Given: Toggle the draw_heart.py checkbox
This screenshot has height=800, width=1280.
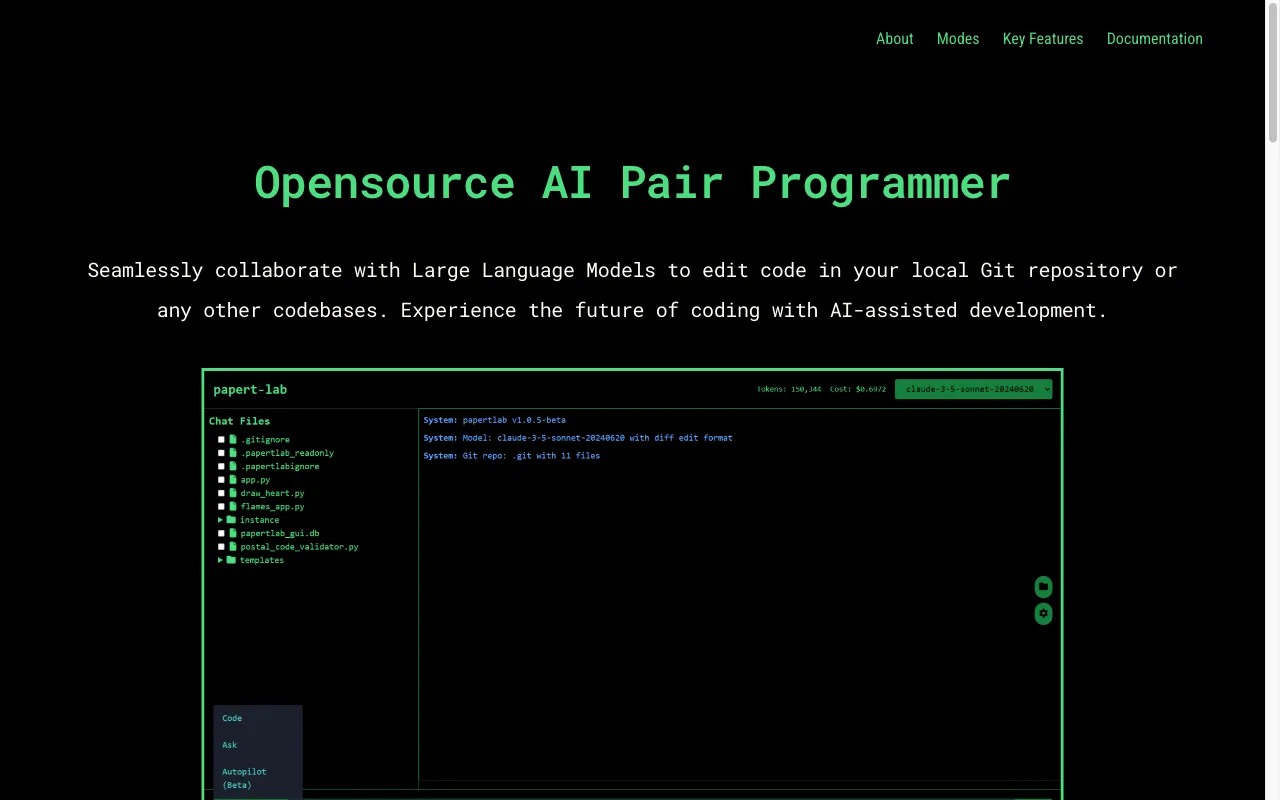Looking at the screenshot, I should [222, 493].
